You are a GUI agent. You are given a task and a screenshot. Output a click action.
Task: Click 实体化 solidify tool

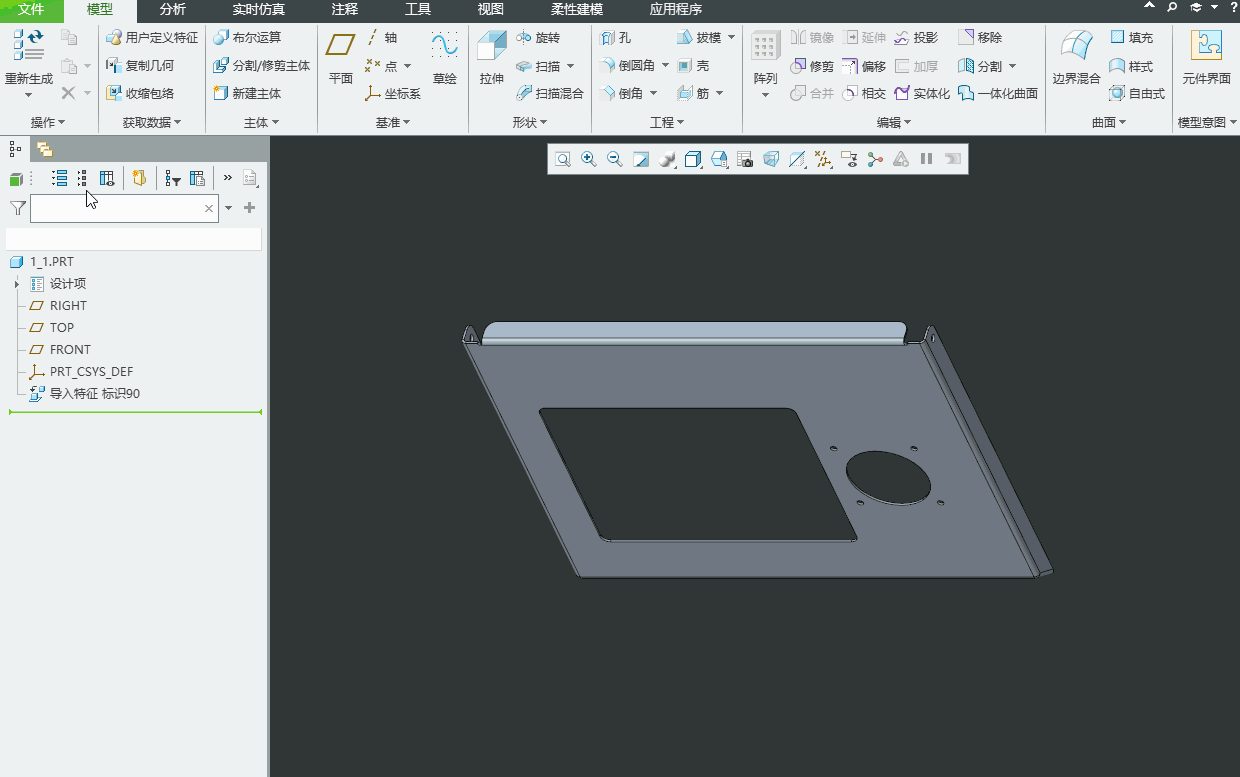coord(922,94)
